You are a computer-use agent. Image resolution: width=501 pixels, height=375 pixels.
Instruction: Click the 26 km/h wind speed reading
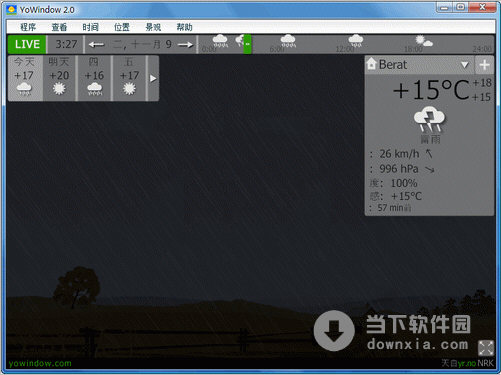(x=399, y=154)
